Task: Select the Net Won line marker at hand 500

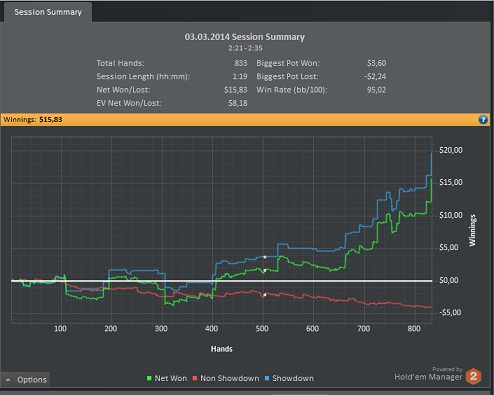Action: [x=265, y=270]
